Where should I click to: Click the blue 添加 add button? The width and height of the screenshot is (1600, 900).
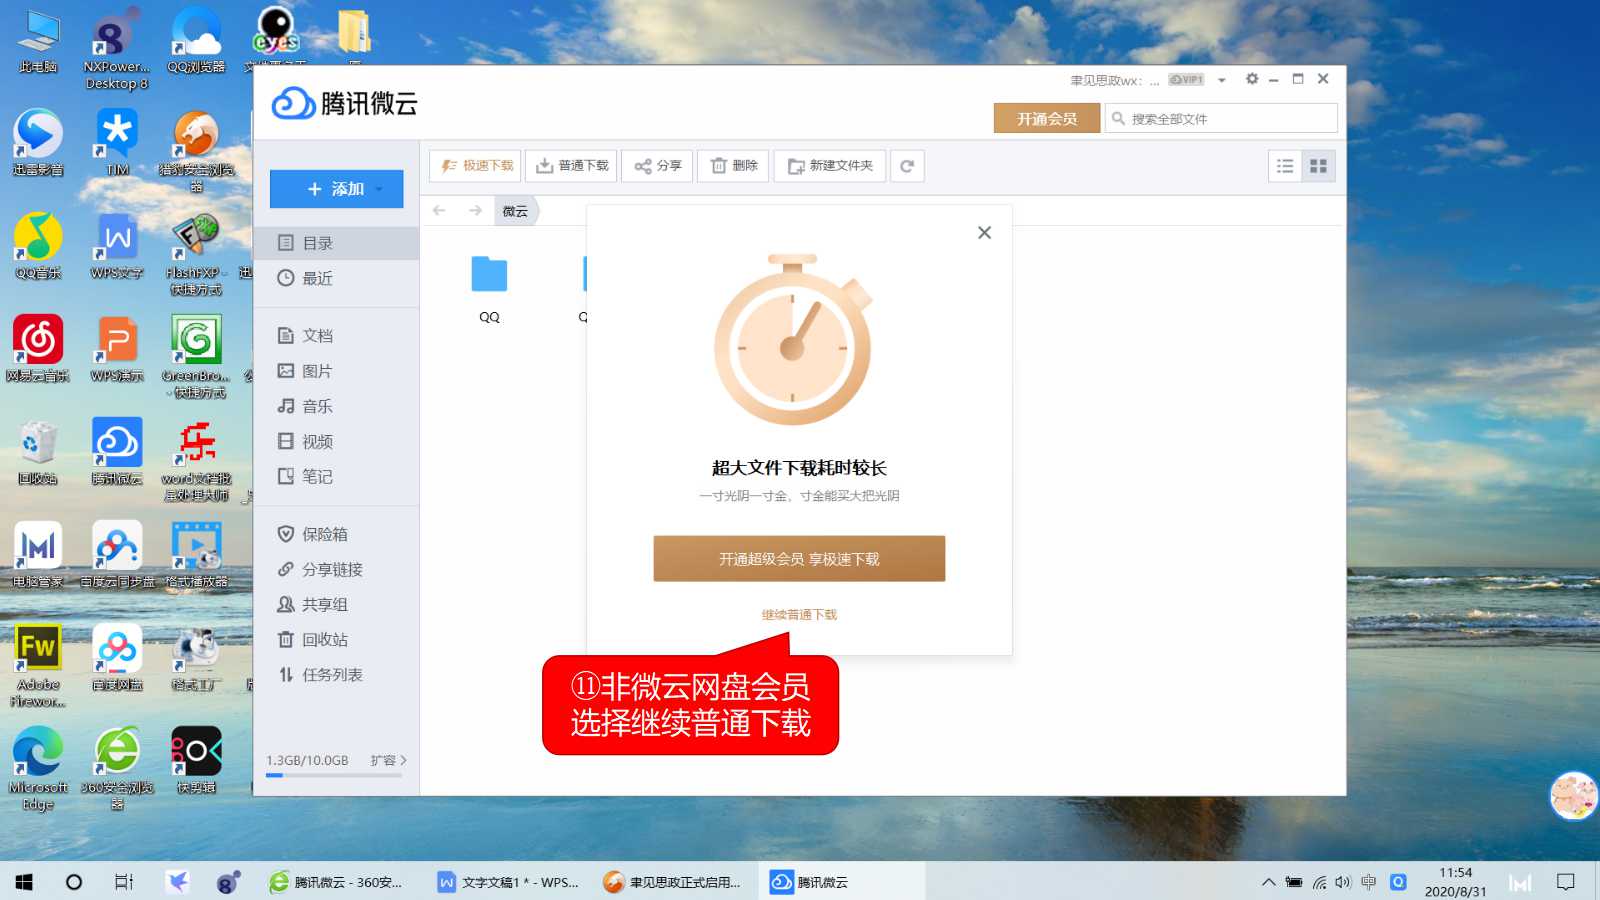(x=336, y=189)
